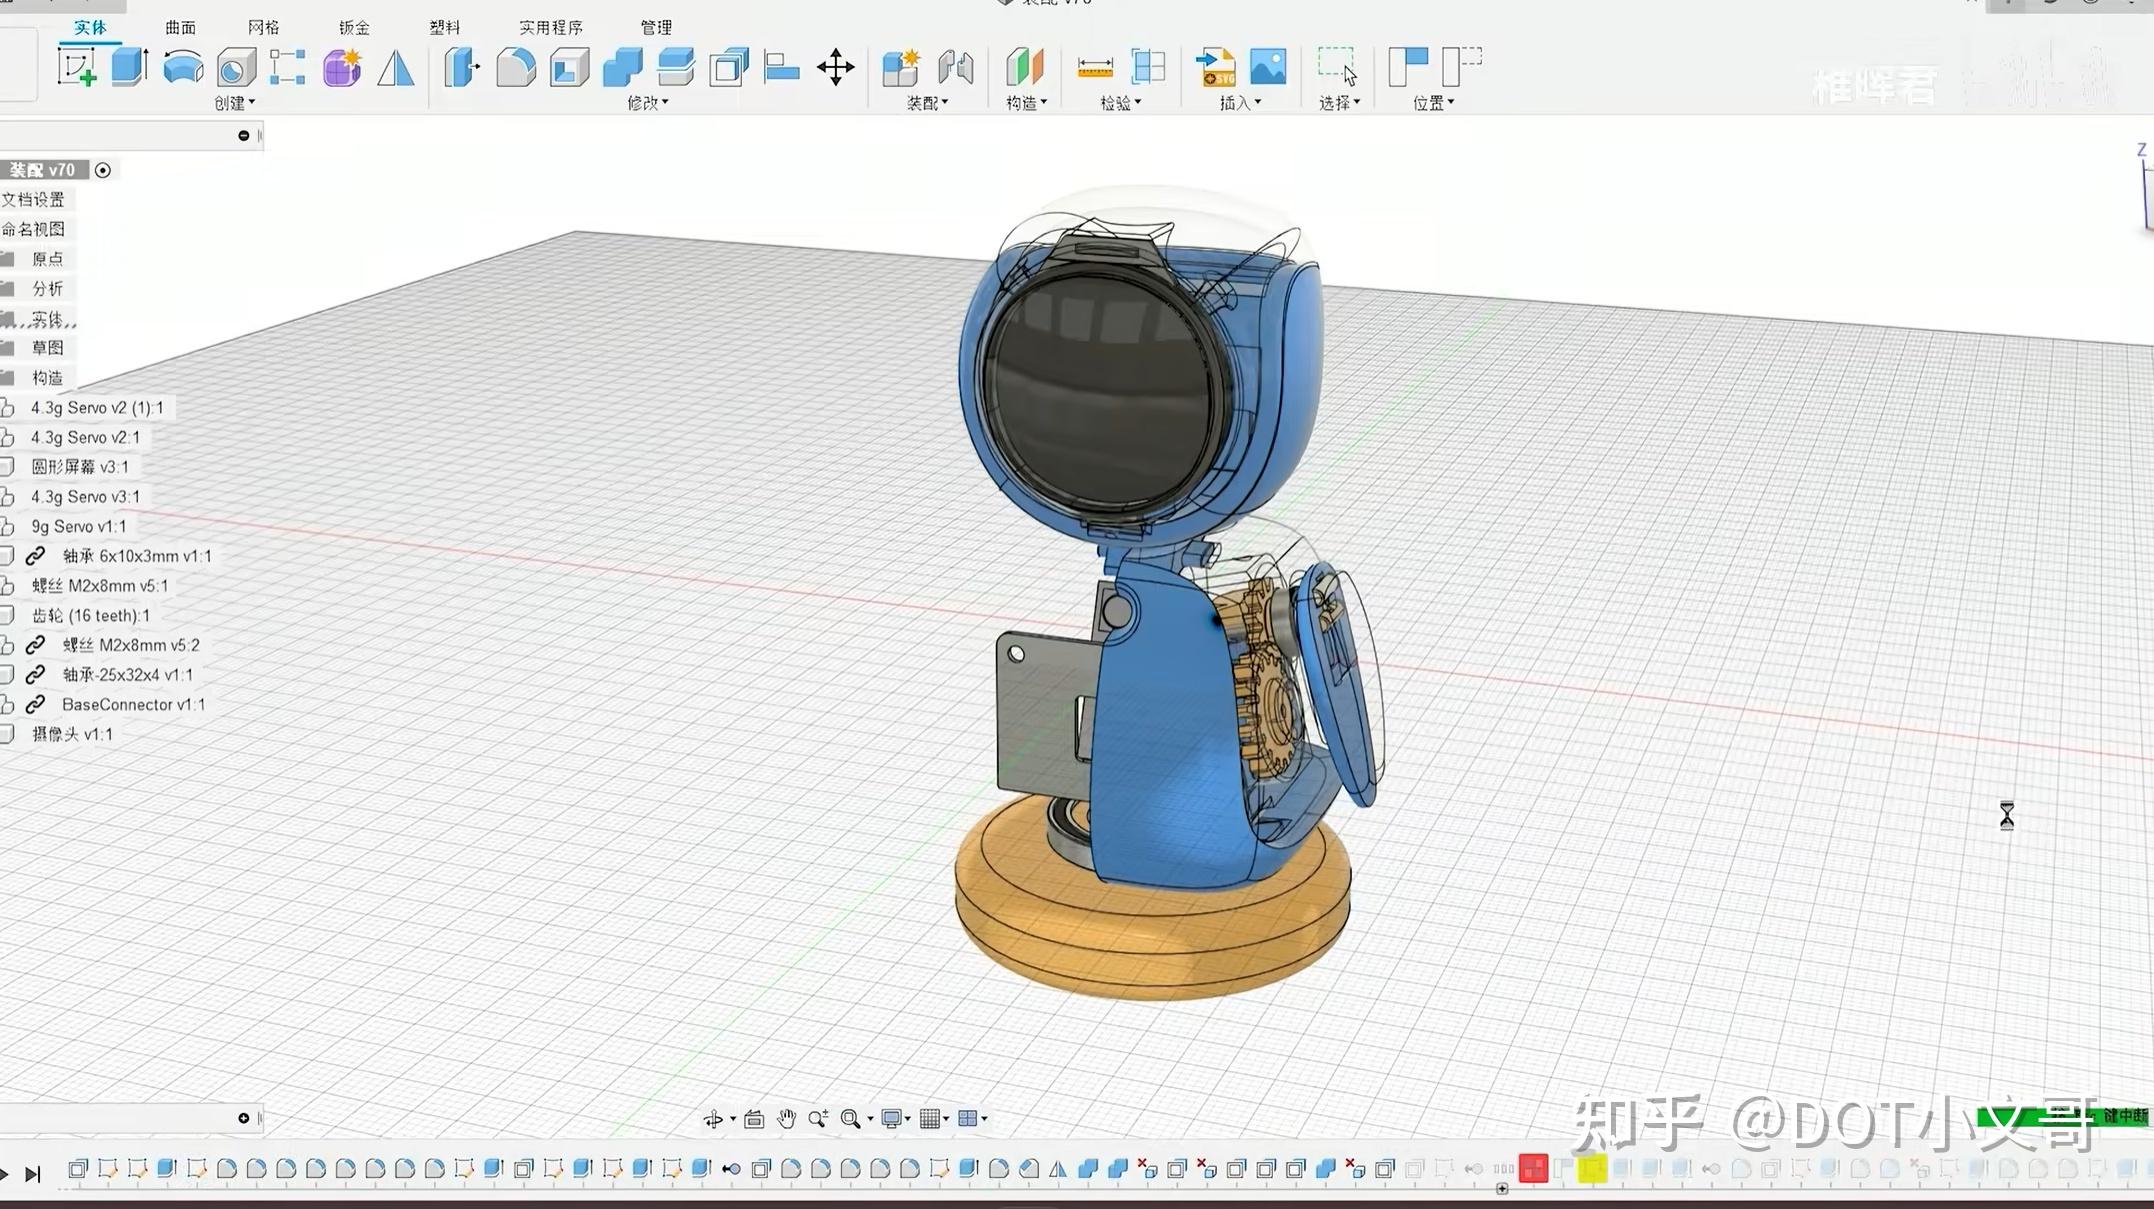The height and width of the screenshot is (1209, 2154).
Task: Click the Joint tool icon
Action: point(956,68)
